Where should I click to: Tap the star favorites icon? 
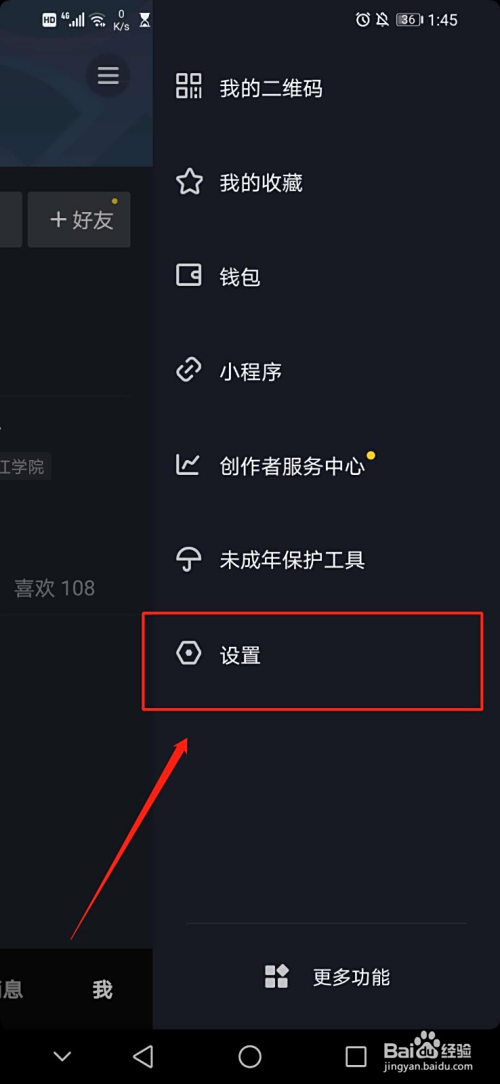(189, 181)
